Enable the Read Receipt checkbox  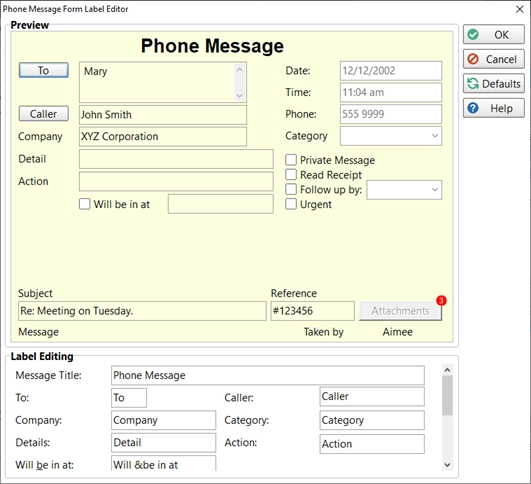click(x=291, y=174)
